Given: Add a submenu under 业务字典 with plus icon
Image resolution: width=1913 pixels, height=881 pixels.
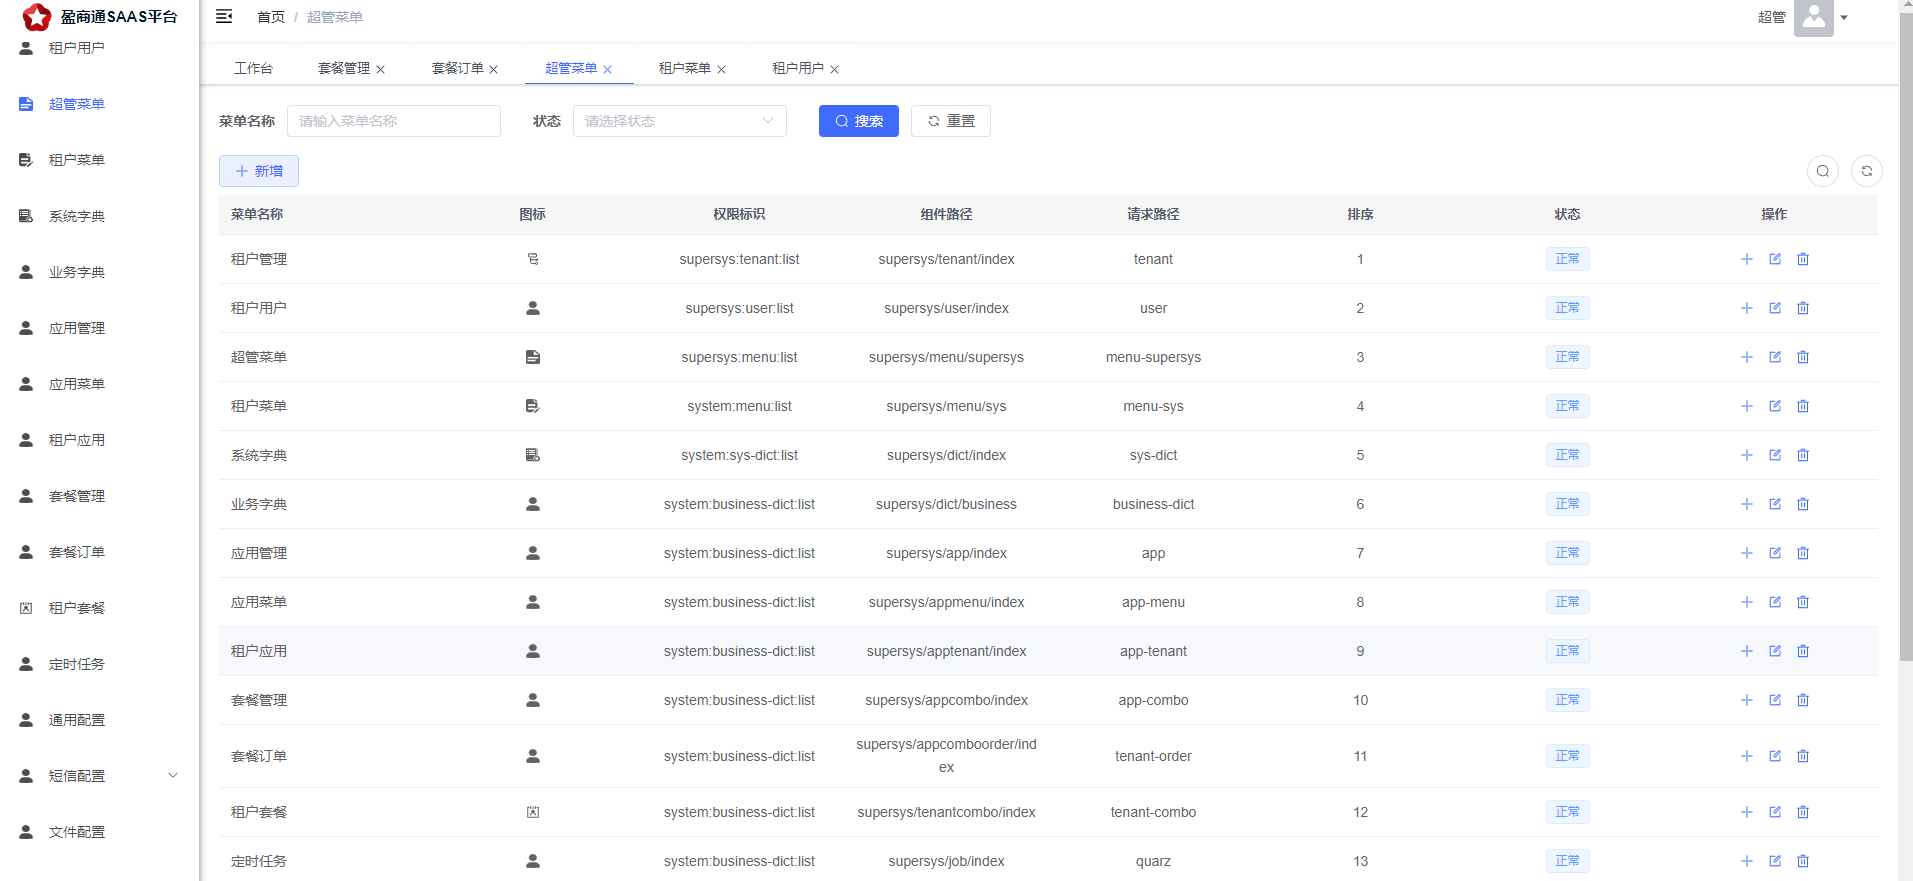Looking at the screenshot, I should pyautogui.click(x=1747, y=504).
